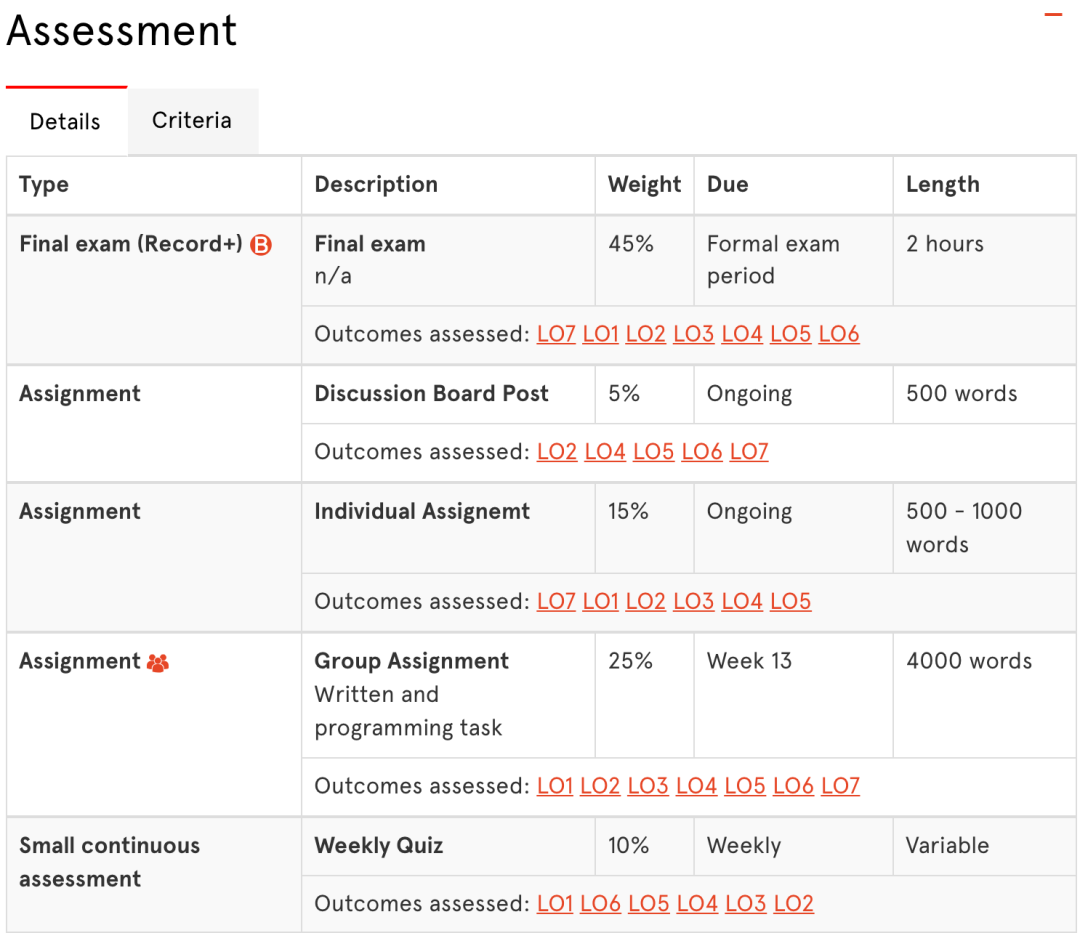
Task: Click LO3 link under Group Assignment outcomes
Action: [x=648, y=787]
